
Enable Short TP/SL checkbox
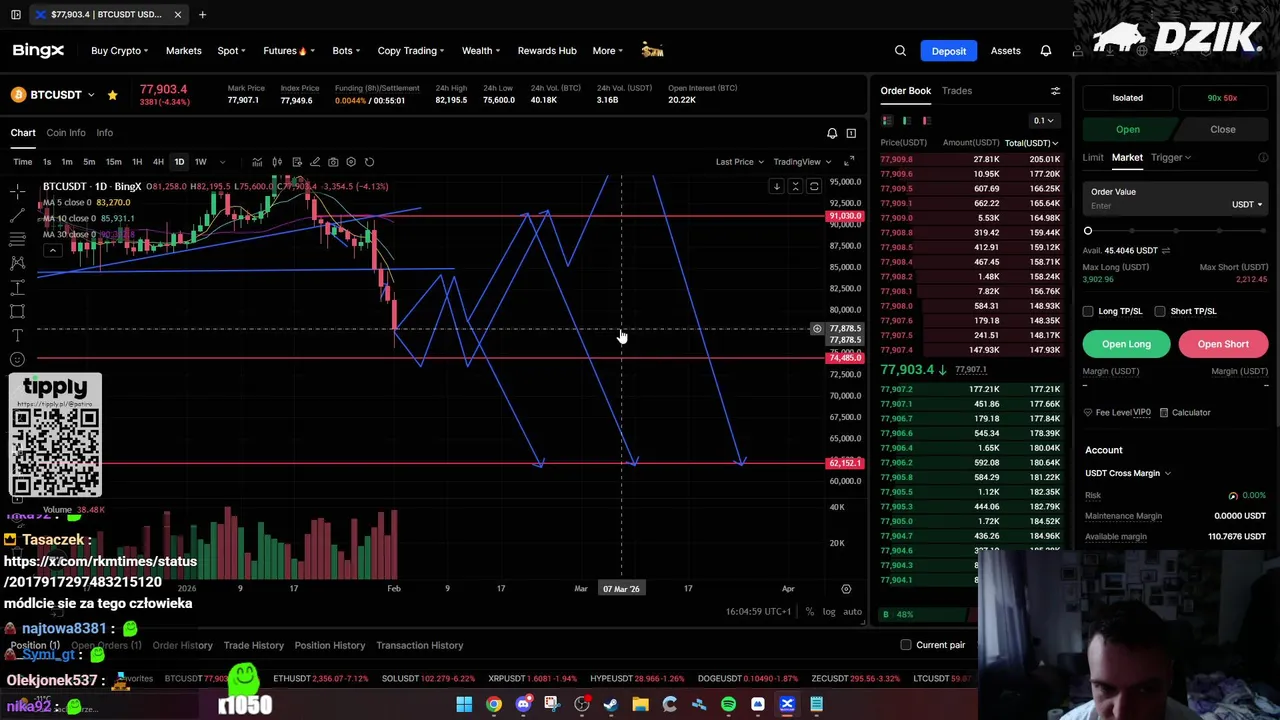[1160, 311]
